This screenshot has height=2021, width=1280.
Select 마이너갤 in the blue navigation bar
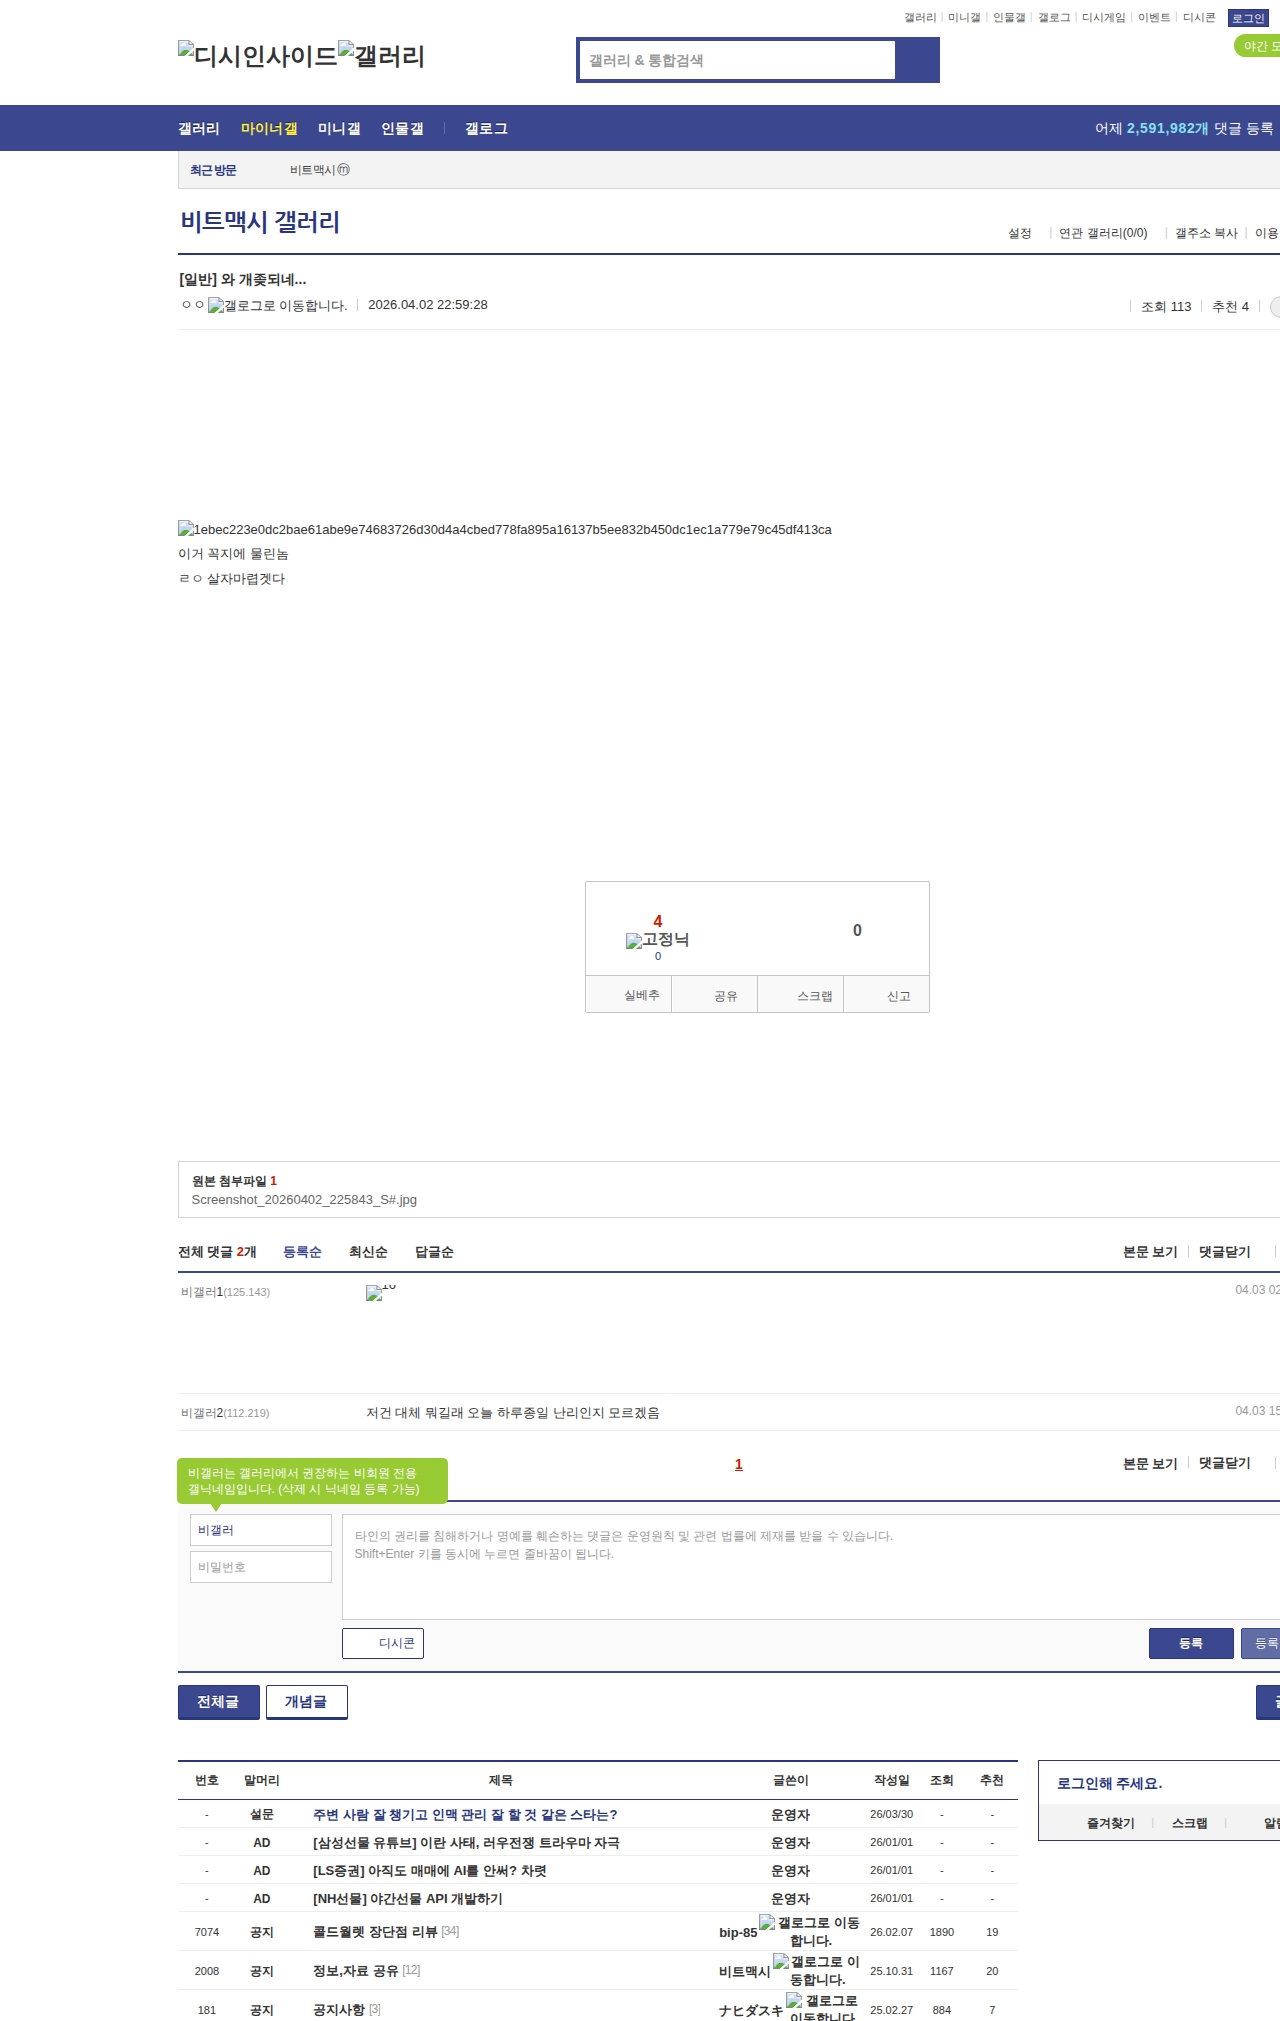269,128
